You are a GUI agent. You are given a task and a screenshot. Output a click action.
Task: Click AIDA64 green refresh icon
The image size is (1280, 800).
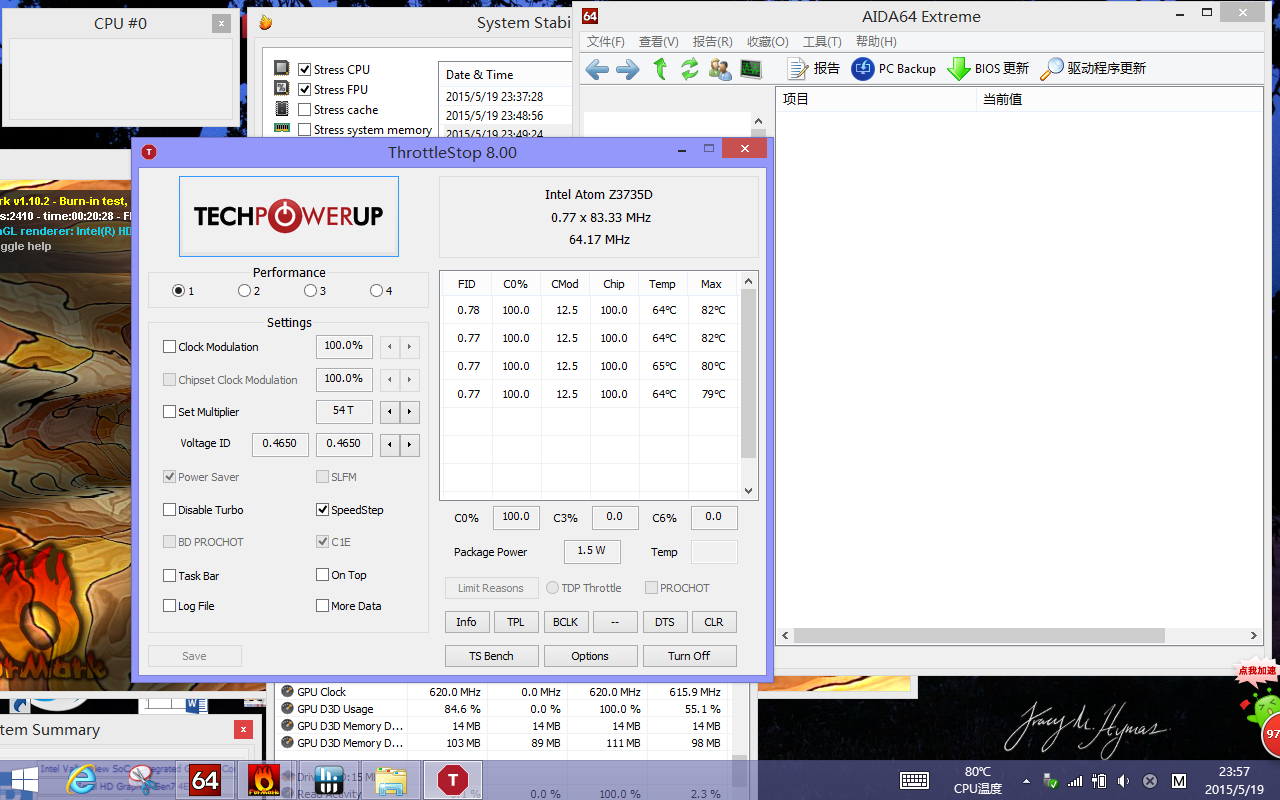coord(690,69)
